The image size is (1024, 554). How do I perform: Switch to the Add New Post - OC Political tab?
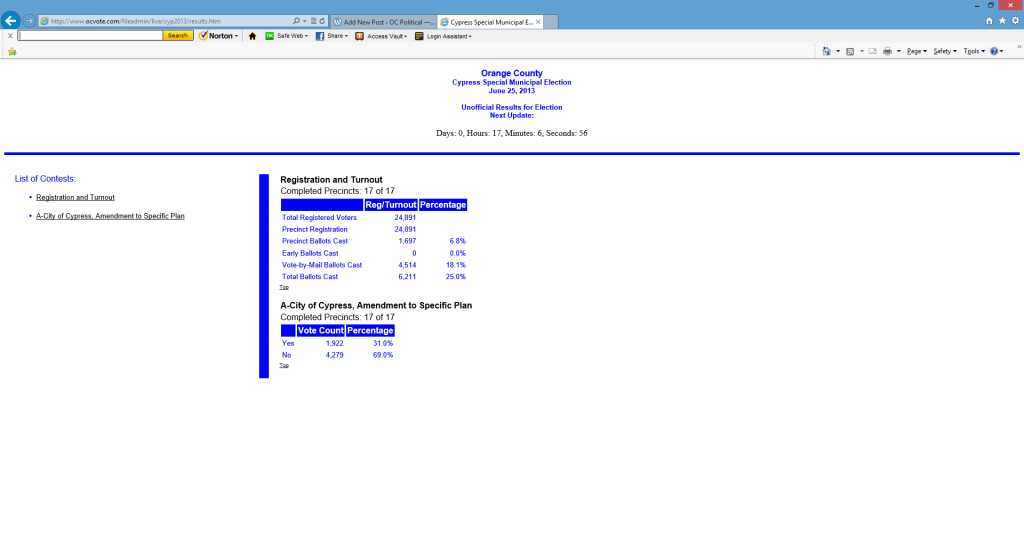(x=384, y=22)
